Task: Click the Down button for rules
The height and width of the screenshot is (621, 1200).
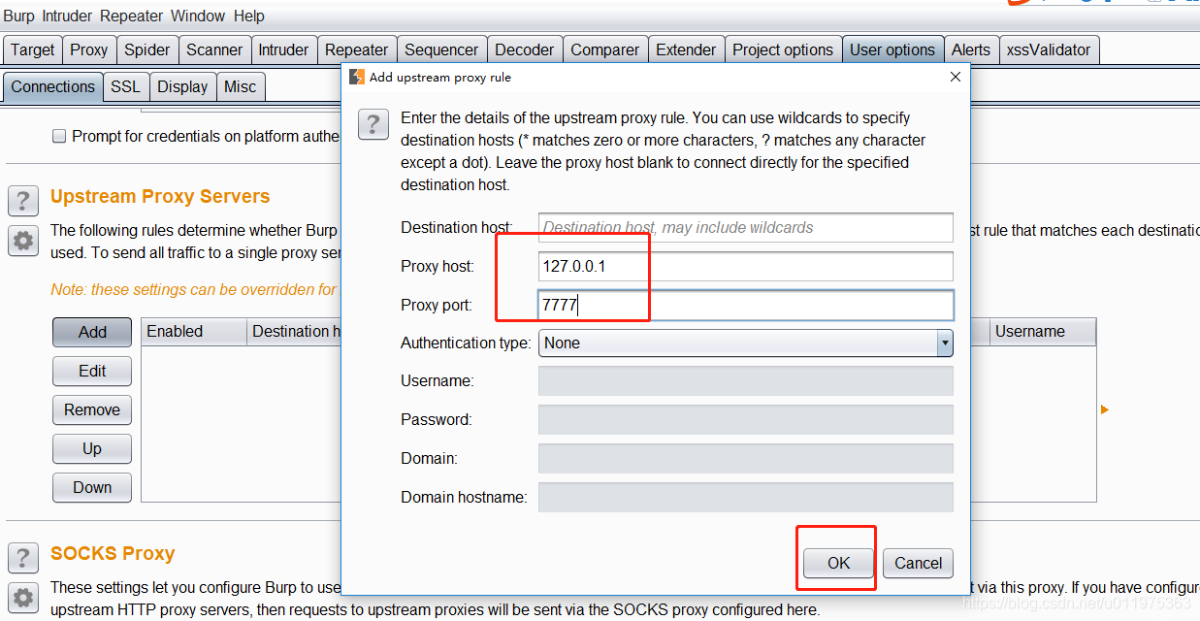Action: tap(92, 488)
